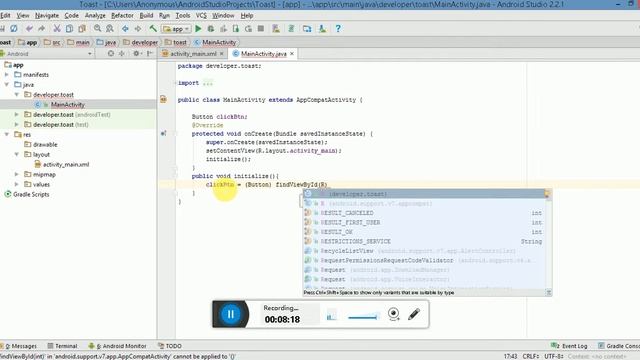Image resolution: width=640 pixels, height=360 pixels.
Task: Open the TODO tool window
Action: (x=170, y=346)
